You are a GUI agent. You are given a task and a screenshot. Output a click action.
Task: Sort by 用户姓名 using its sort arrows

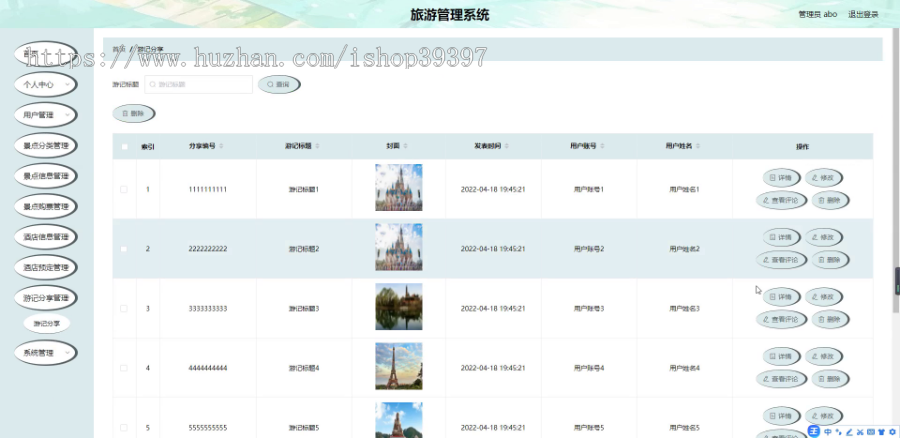(x=698, y=146)
